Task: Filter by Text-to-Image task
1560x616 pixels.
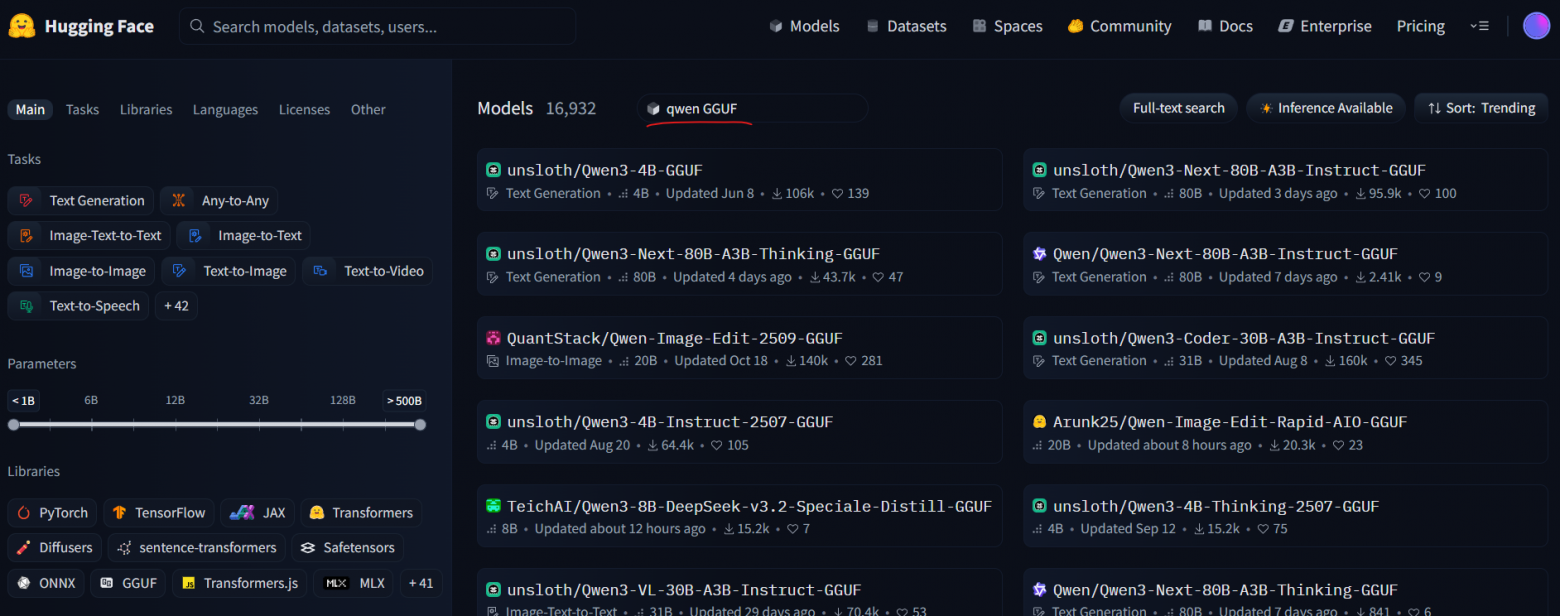Action: click(229, 270)
